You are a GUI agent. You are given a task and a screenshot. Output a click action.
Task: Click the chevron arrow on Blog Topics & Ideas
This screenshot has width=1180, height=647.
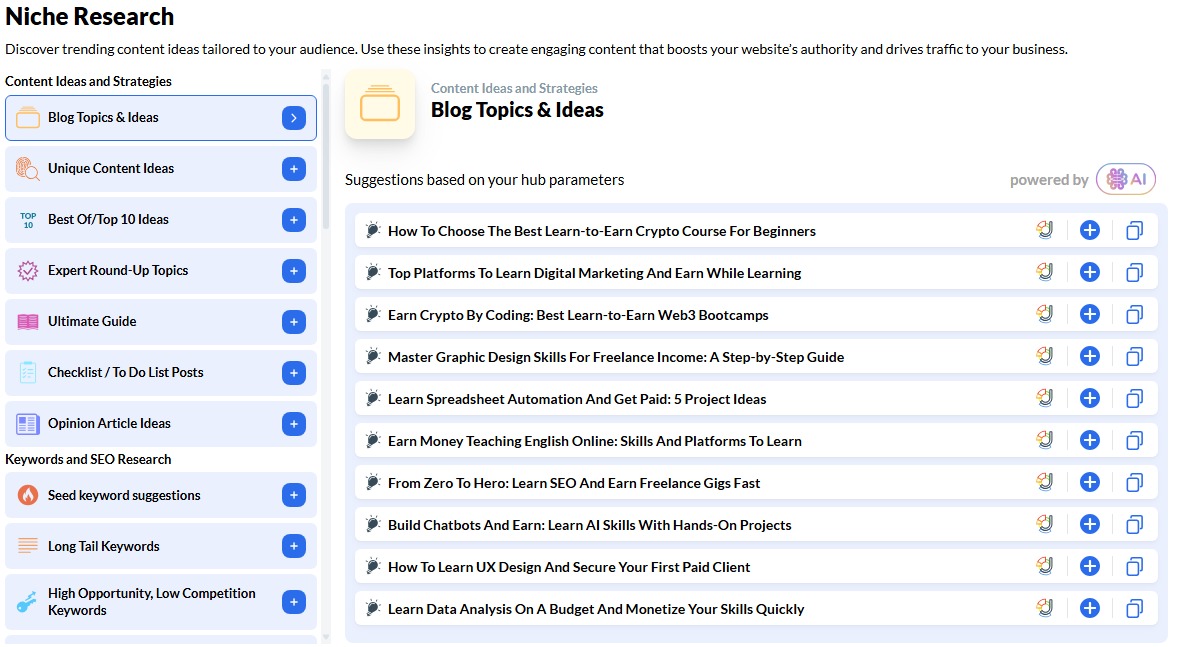pos(293,118)
